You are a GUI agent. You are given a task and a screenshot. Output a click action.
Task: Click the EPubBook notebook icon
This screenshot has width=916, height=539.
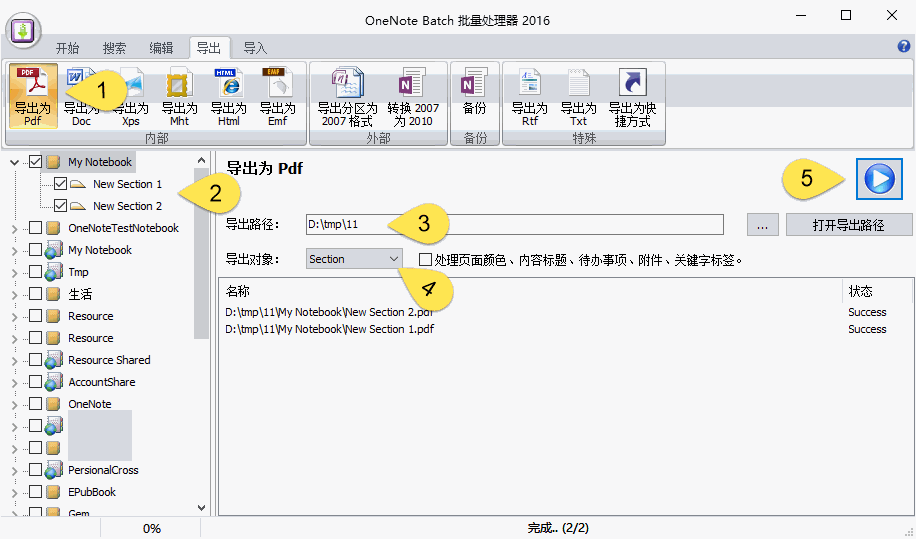(x=54, y=492)
